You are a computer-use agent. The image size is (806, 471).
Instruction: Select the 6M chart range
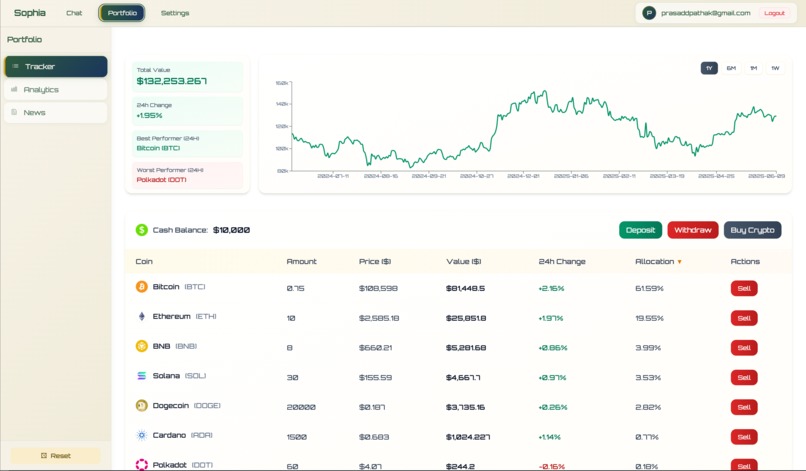731,68
